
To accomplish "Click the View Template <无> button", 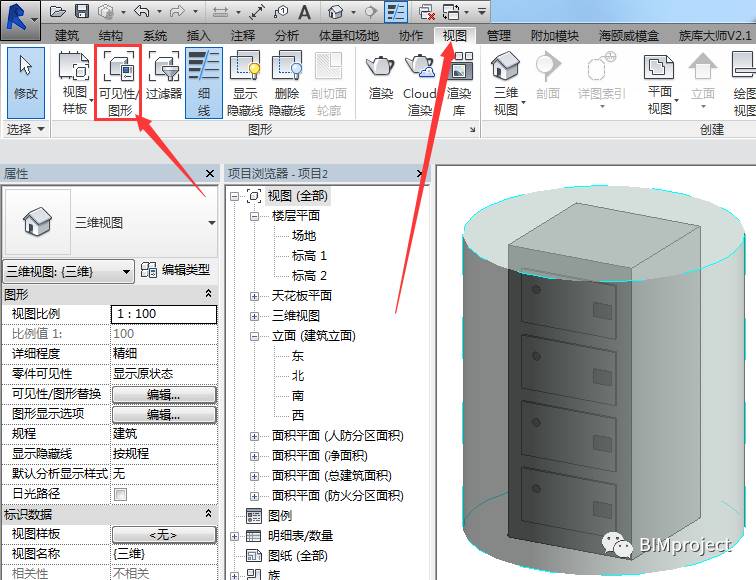I will (x=164, y=534).
